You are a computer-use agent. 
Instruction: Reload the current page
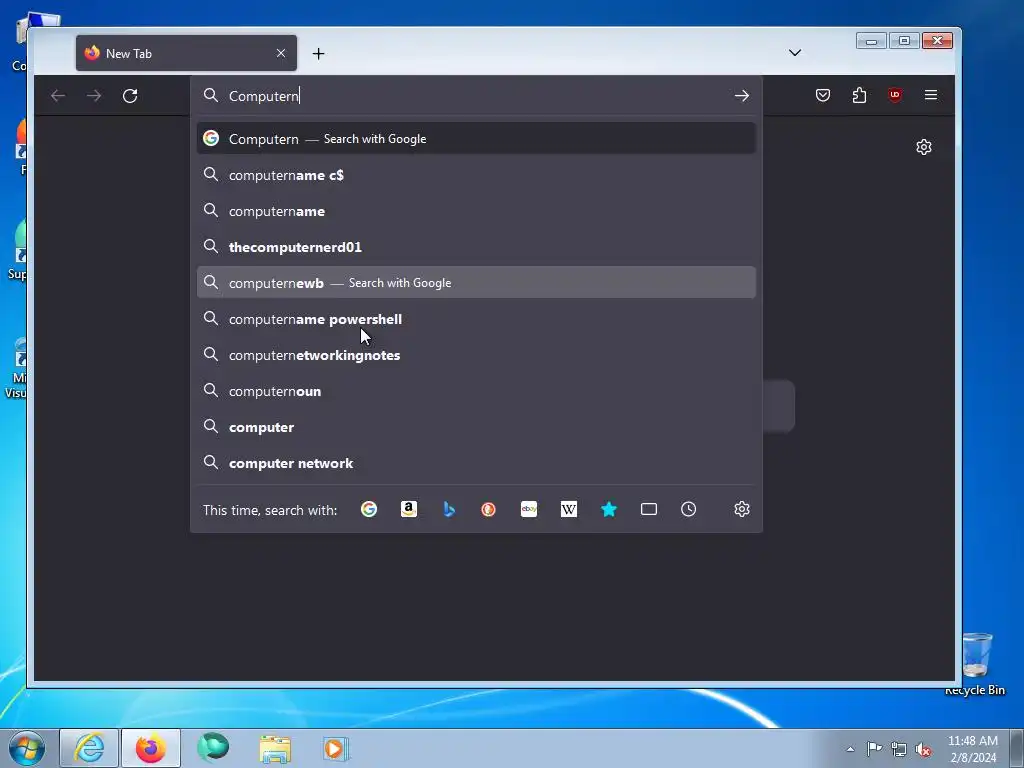[130, 96]
